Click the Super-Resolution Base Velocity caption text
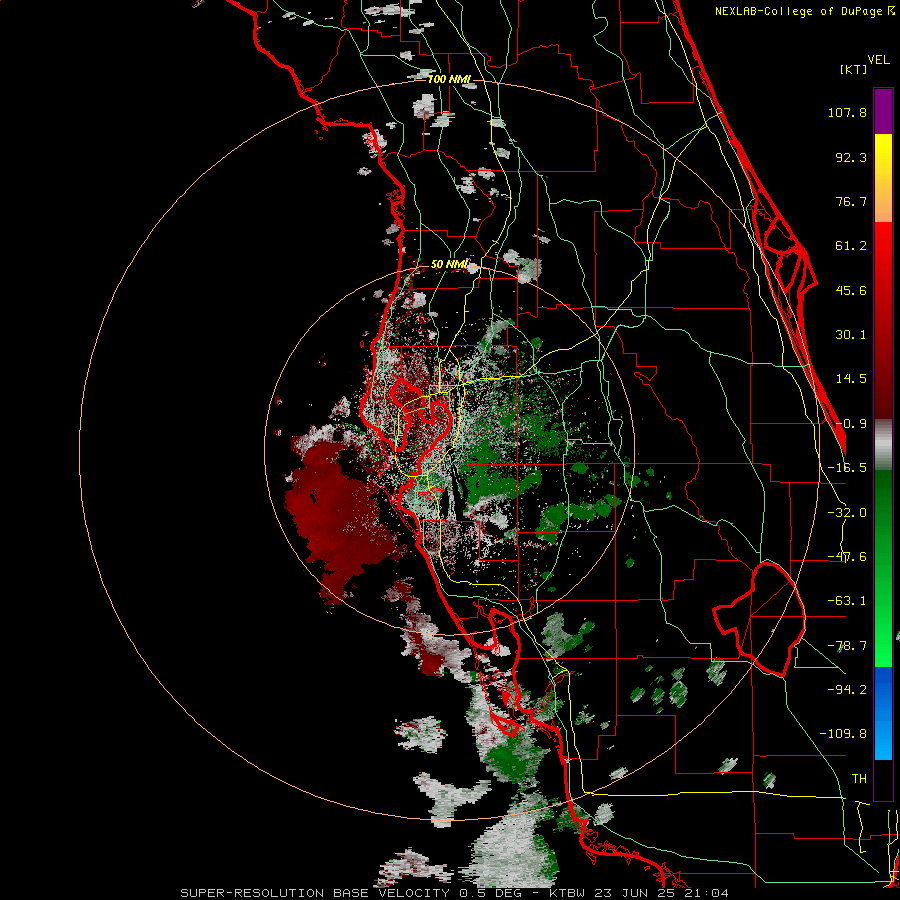This screenshot has width=900, height=900. pos(454,893)
